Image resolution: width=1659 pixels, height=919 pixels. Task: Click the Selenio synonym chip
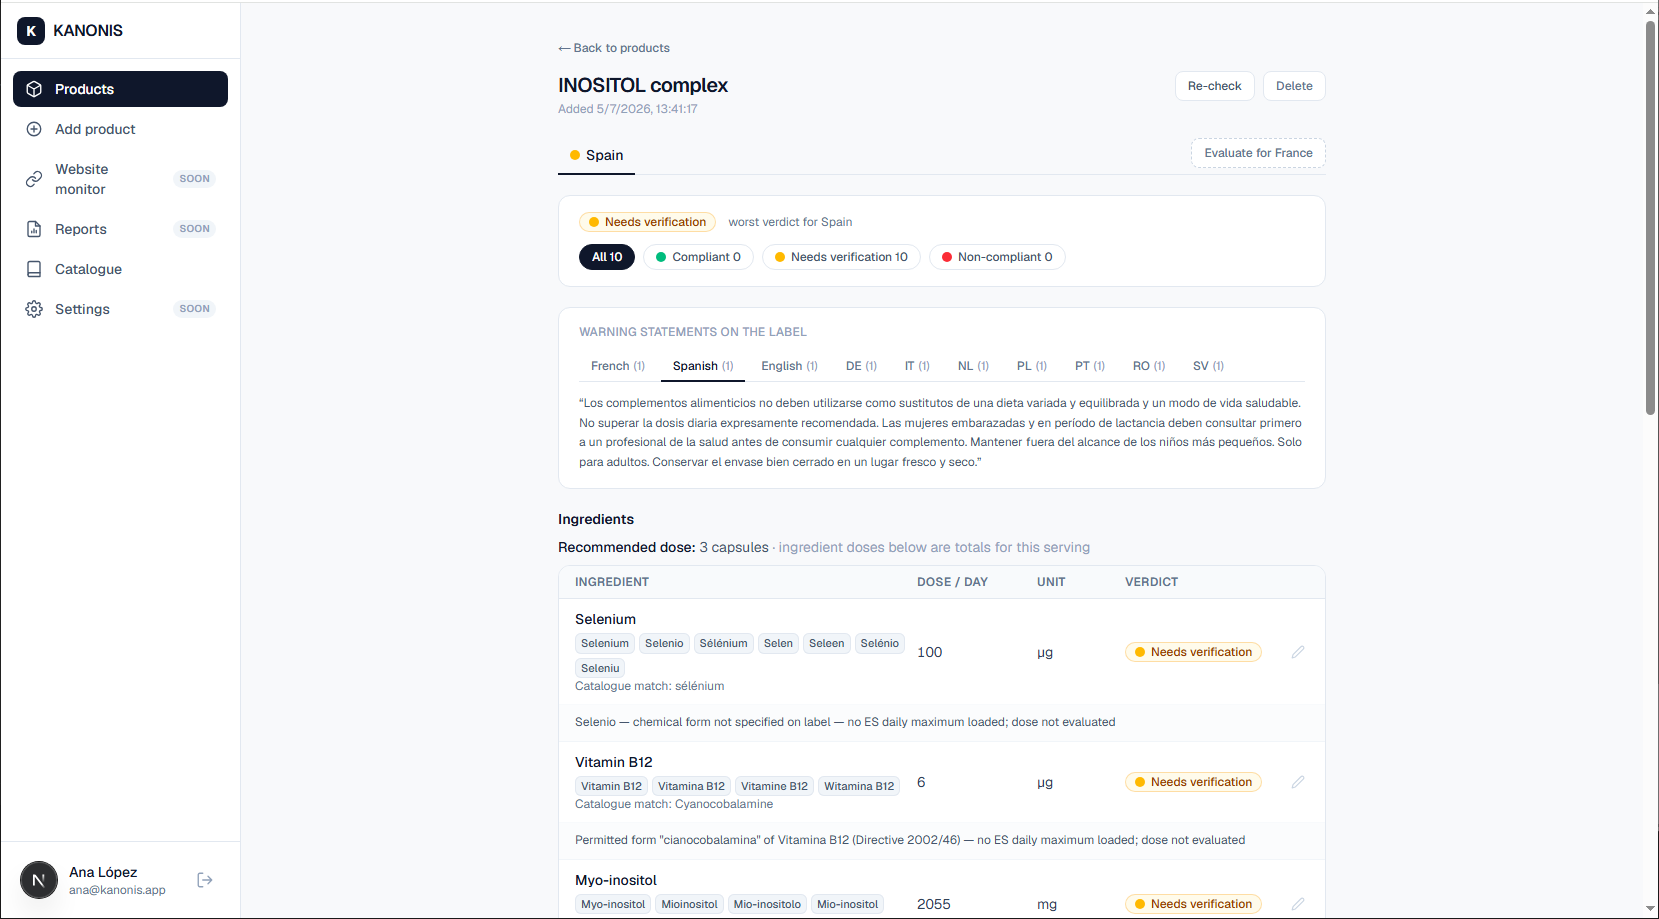click(x=664, y=644)
